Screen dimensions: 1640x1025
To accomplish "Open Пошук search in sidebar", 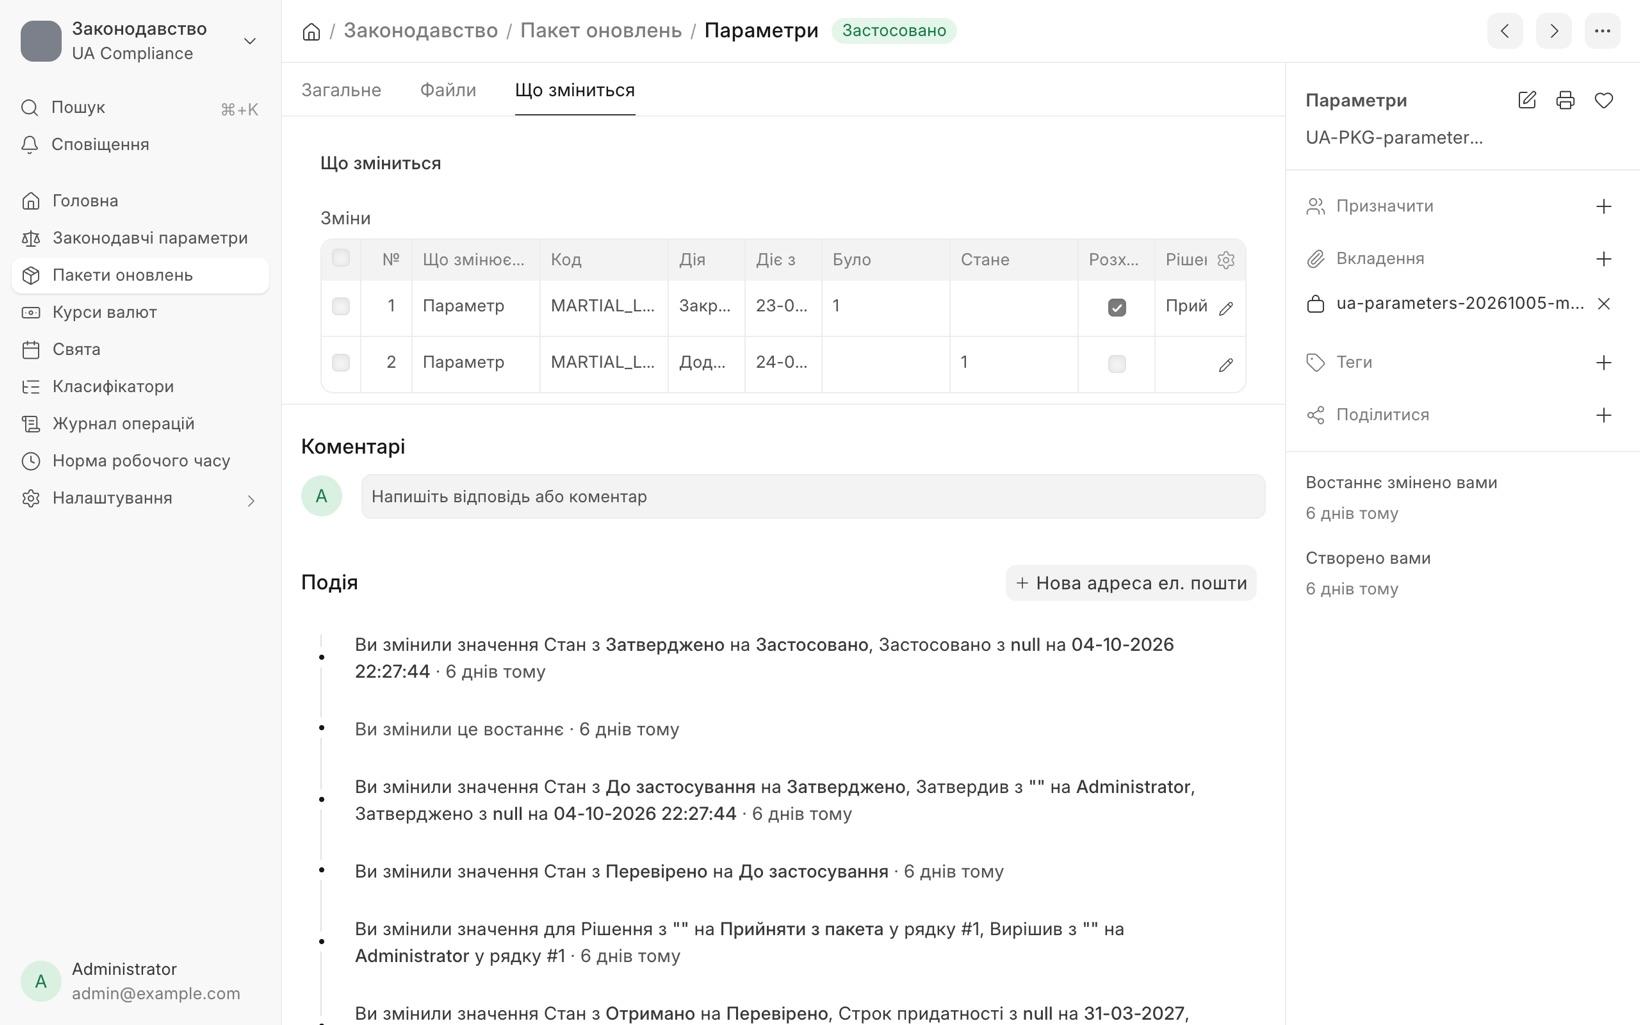I will coord(140,108).
